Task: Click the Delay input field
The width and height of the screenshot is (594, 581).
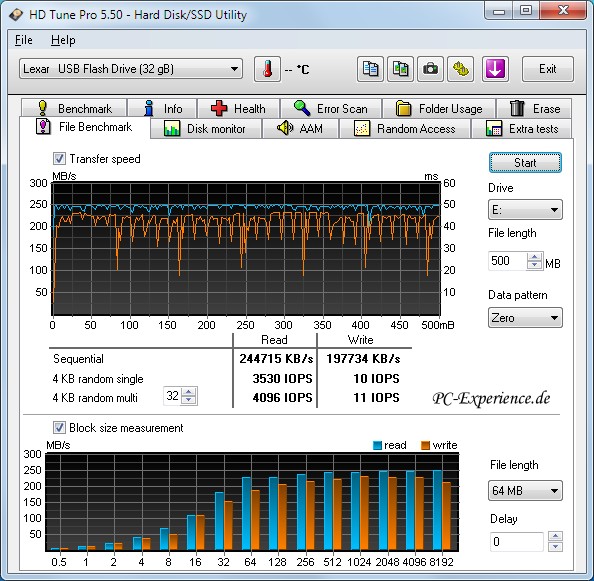Action: tap(517, 542)
